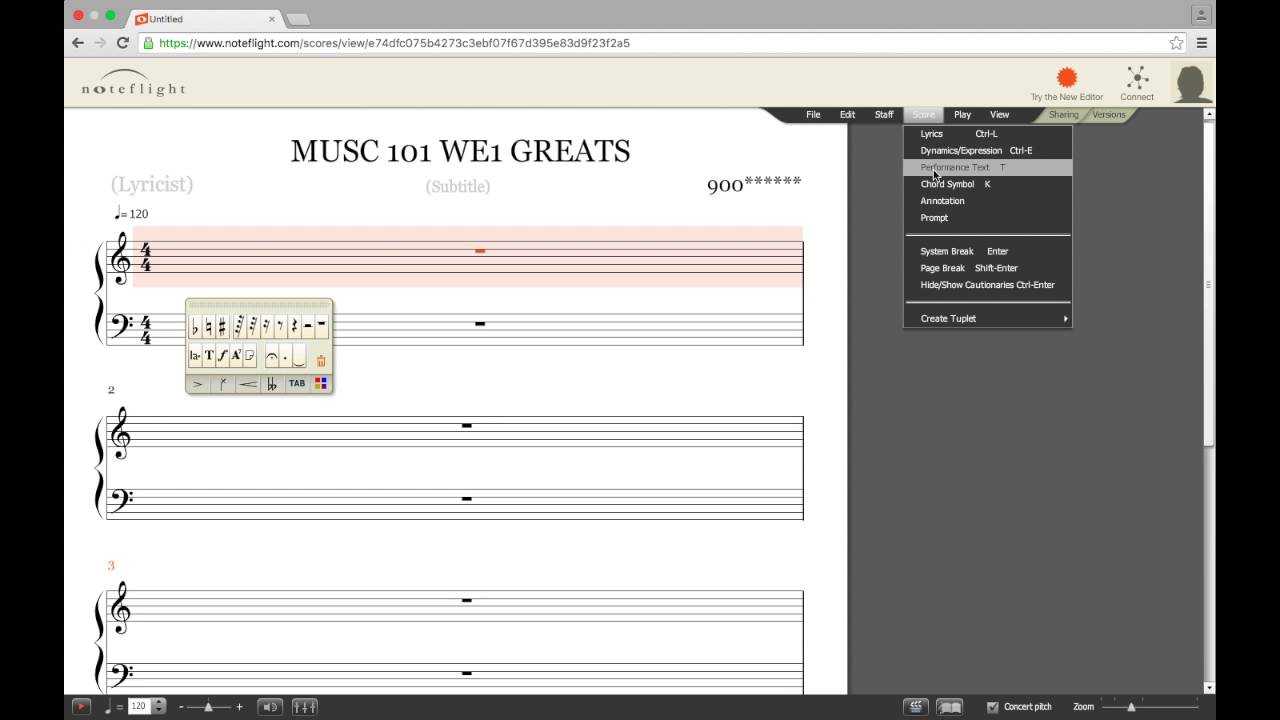Choose the eighth rest in the palette
Image resolution: width=1280 pixels, height=720 pixels.
click(x=281, y=326)
